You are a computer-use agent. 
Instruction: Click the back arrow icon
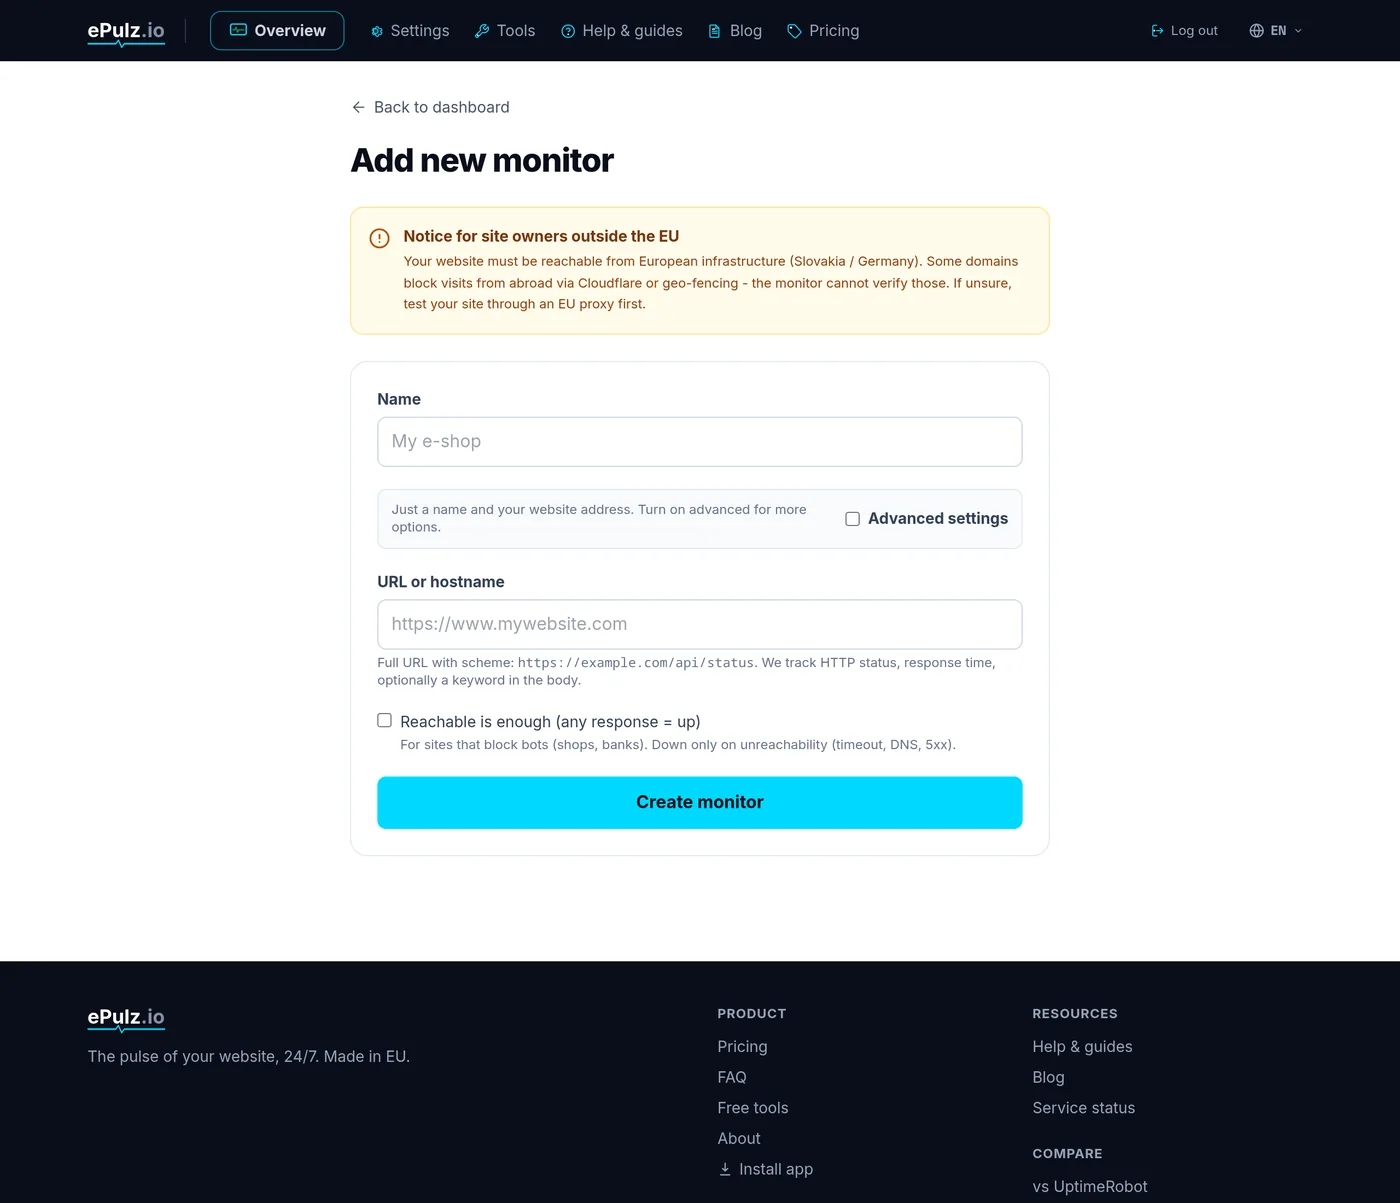[x=359, y=107]
